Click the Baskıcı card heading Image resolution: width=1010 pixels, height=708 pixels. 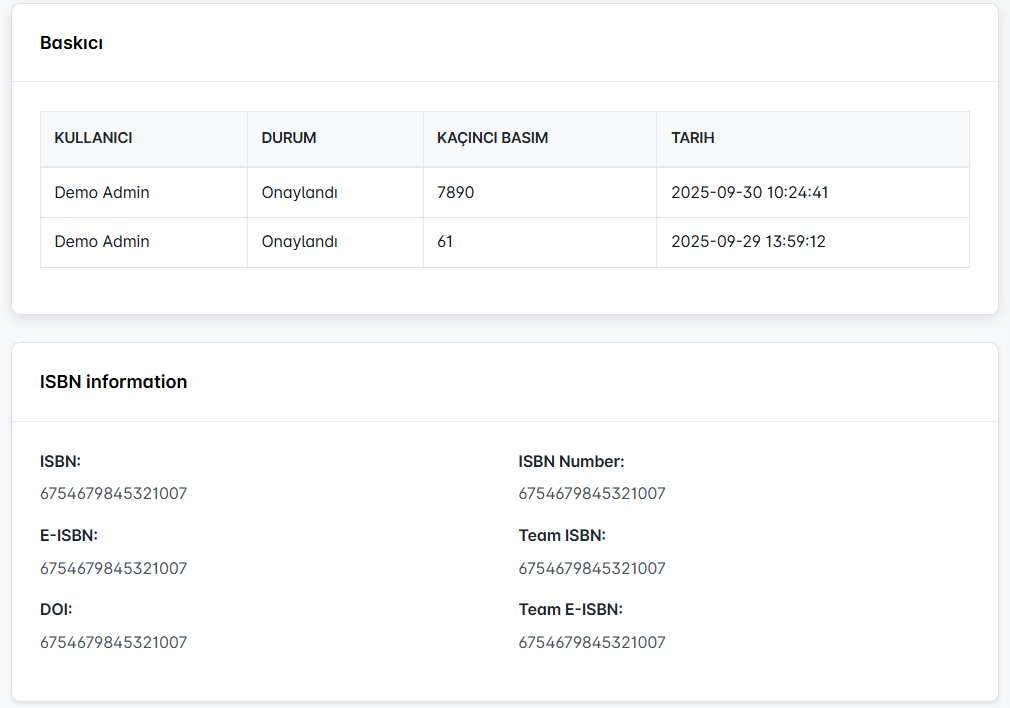click(71, 43)
